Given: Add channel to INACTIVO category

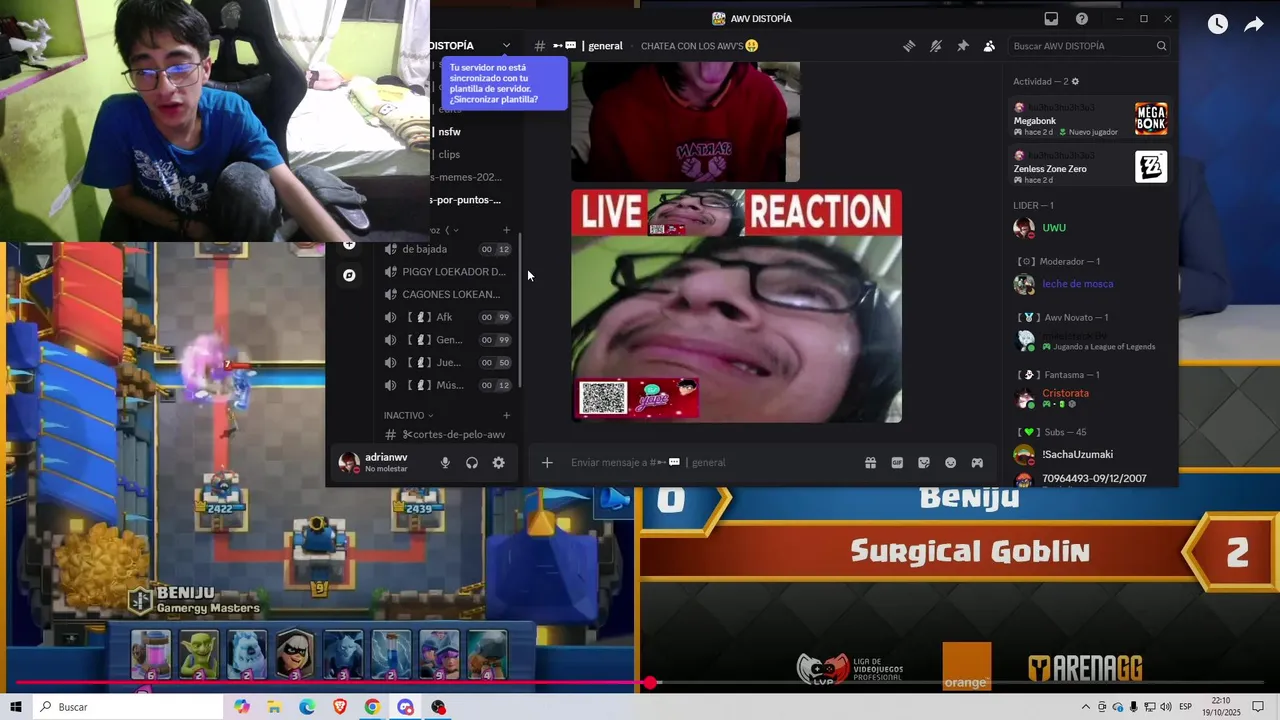Looking at the screenshot, I should click(x=506, y=415).
